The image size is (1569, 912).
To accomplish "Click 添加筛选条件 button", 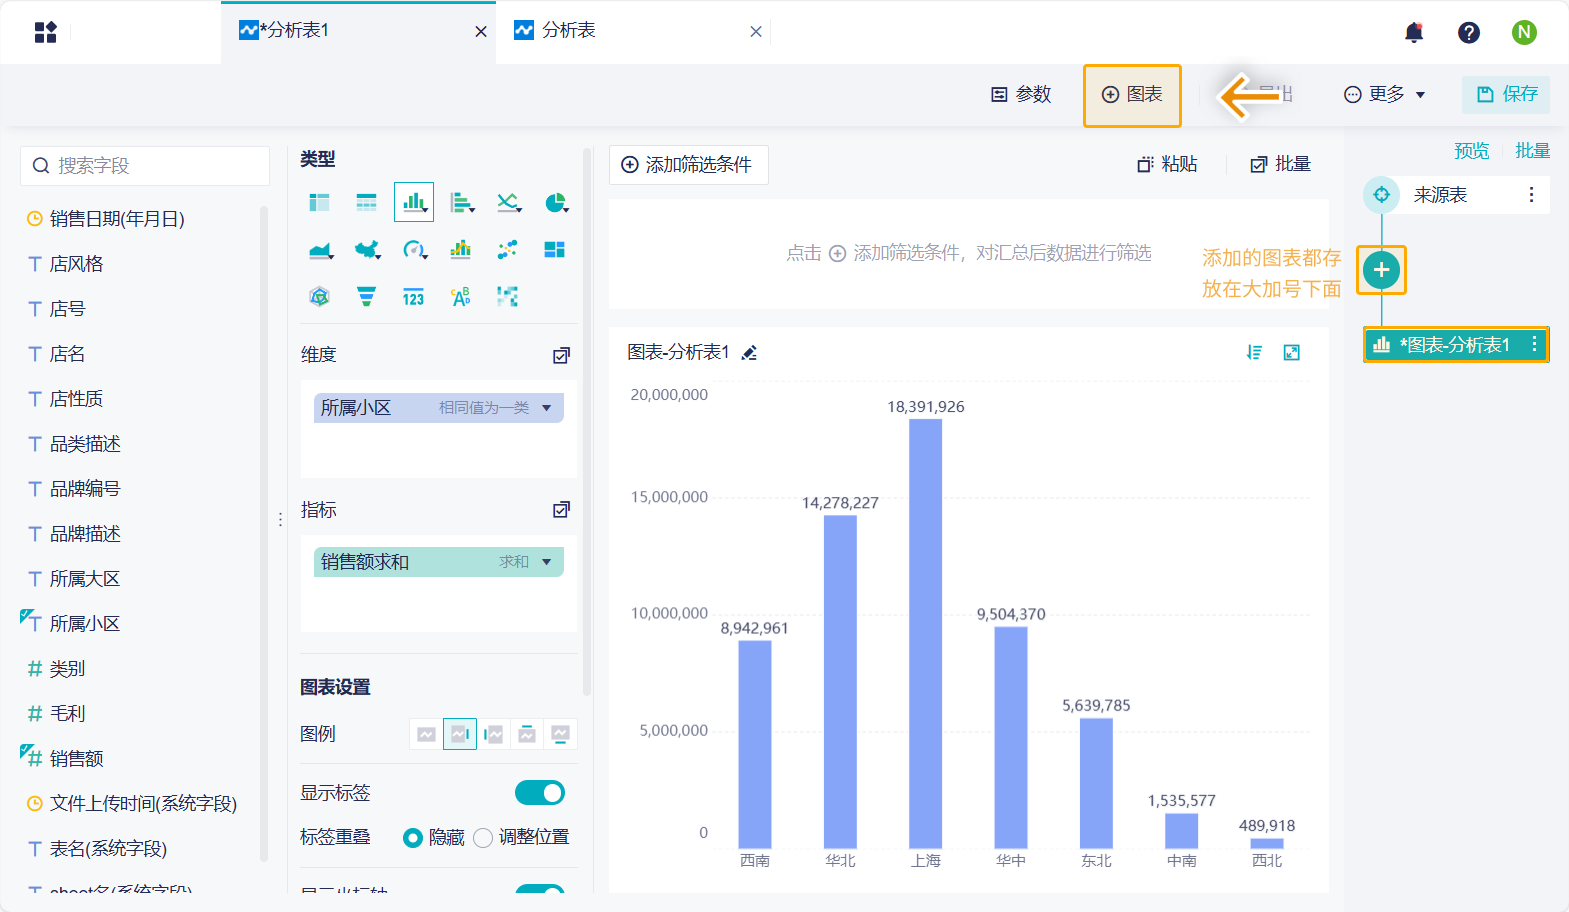I will coord(688,165).
